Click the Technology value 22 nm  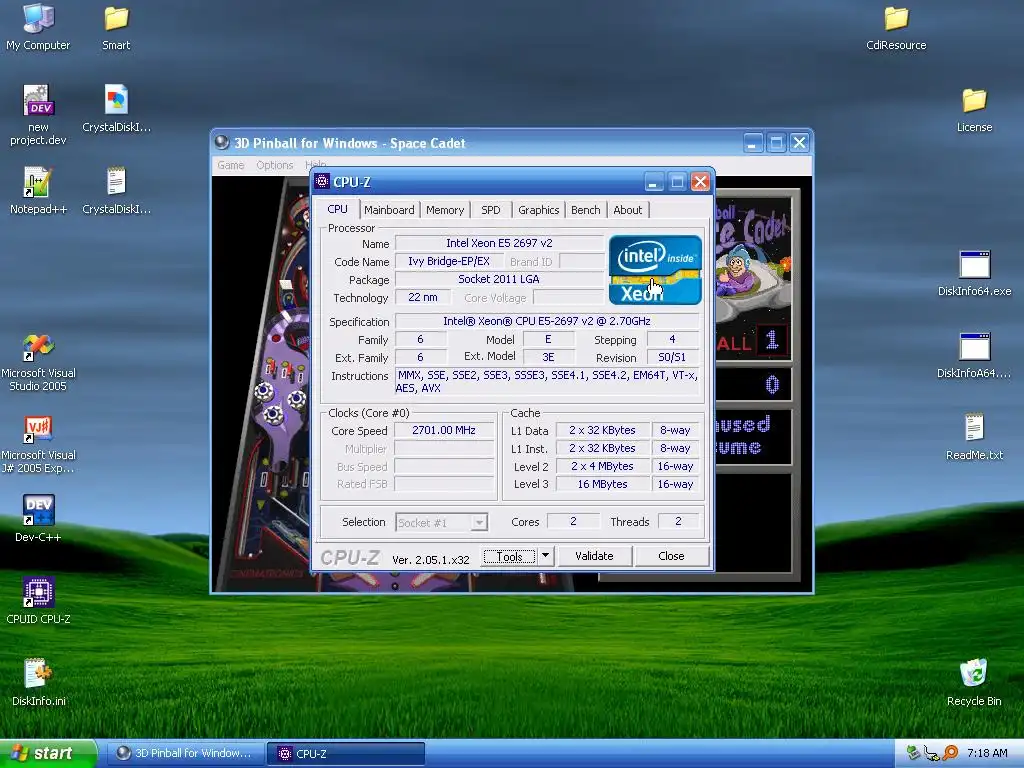pos(423,297)
